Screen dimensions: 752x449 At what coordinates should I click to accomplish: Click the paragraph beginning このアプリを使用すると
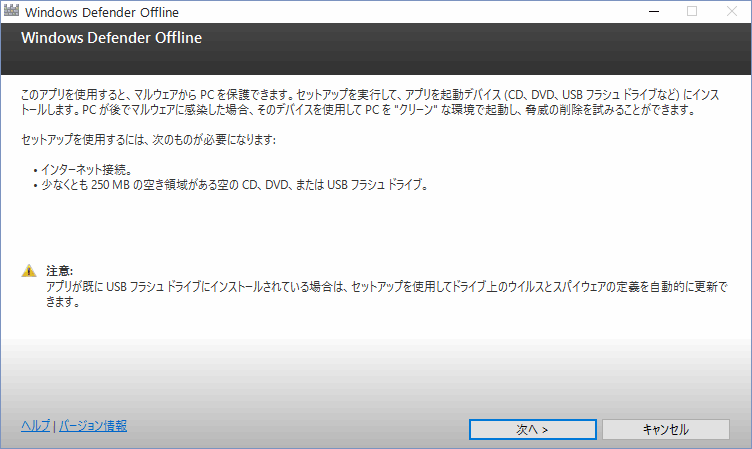click(370, 102)
